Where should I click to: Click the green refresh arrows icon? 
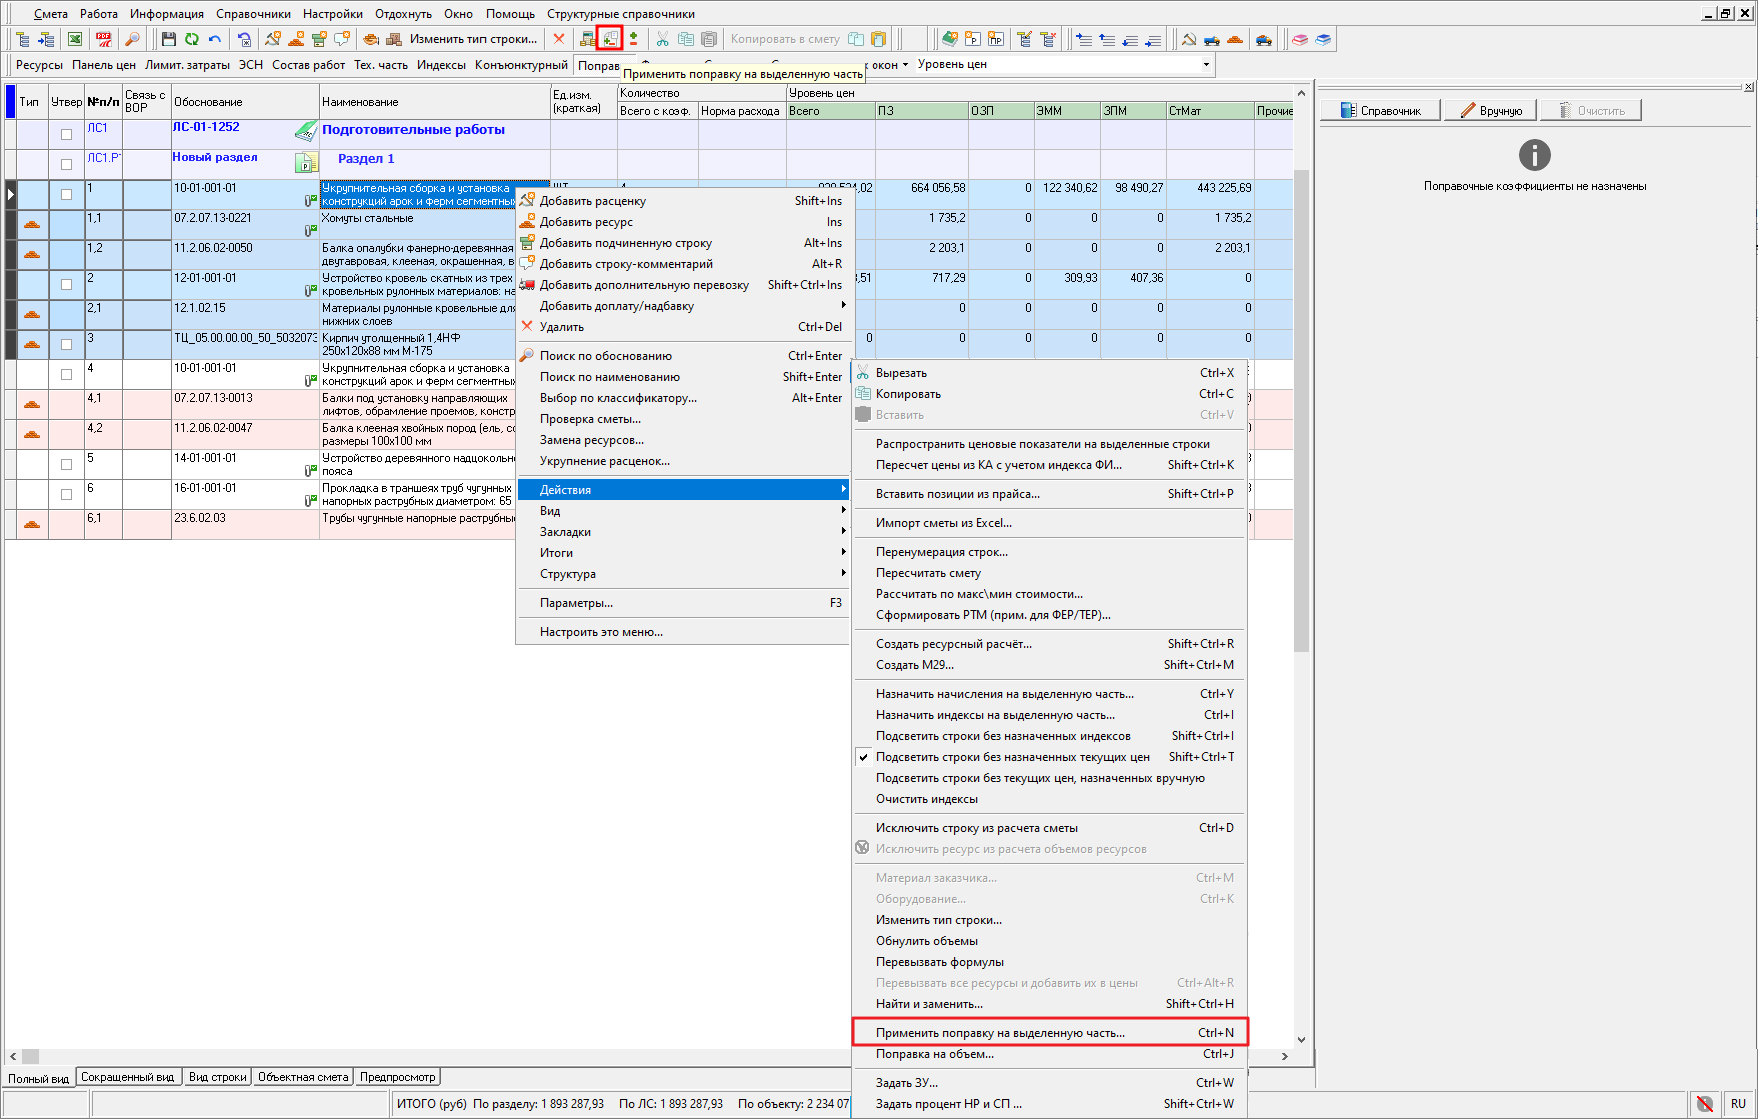point(191,39)
